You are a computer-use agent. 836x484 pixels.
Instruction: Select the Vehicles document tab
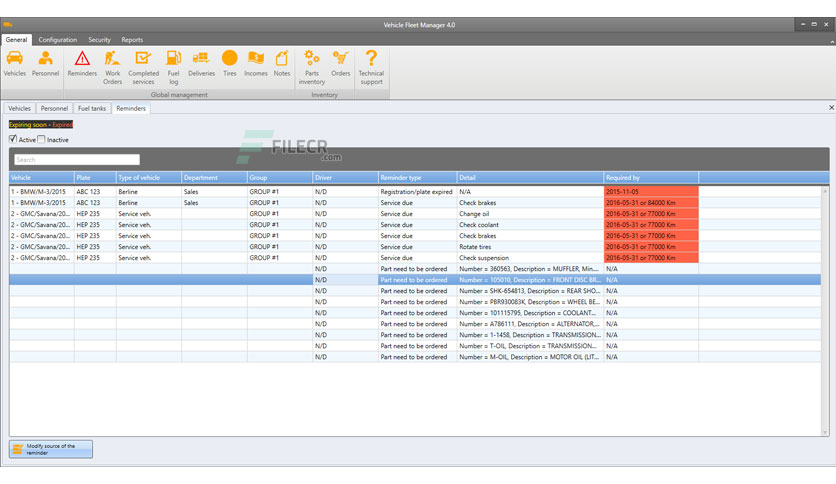(19, 108)
